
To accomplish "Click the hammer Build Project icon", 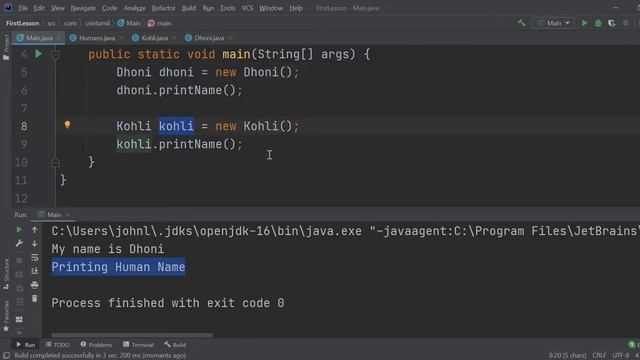I will [522, 23].
